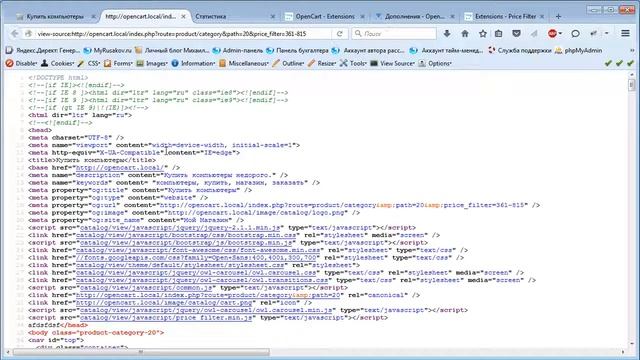Switch to Extensions - Price Filter tab
Image resolution: width=640 pixels, height=360 pixels.
pos(505,16)
